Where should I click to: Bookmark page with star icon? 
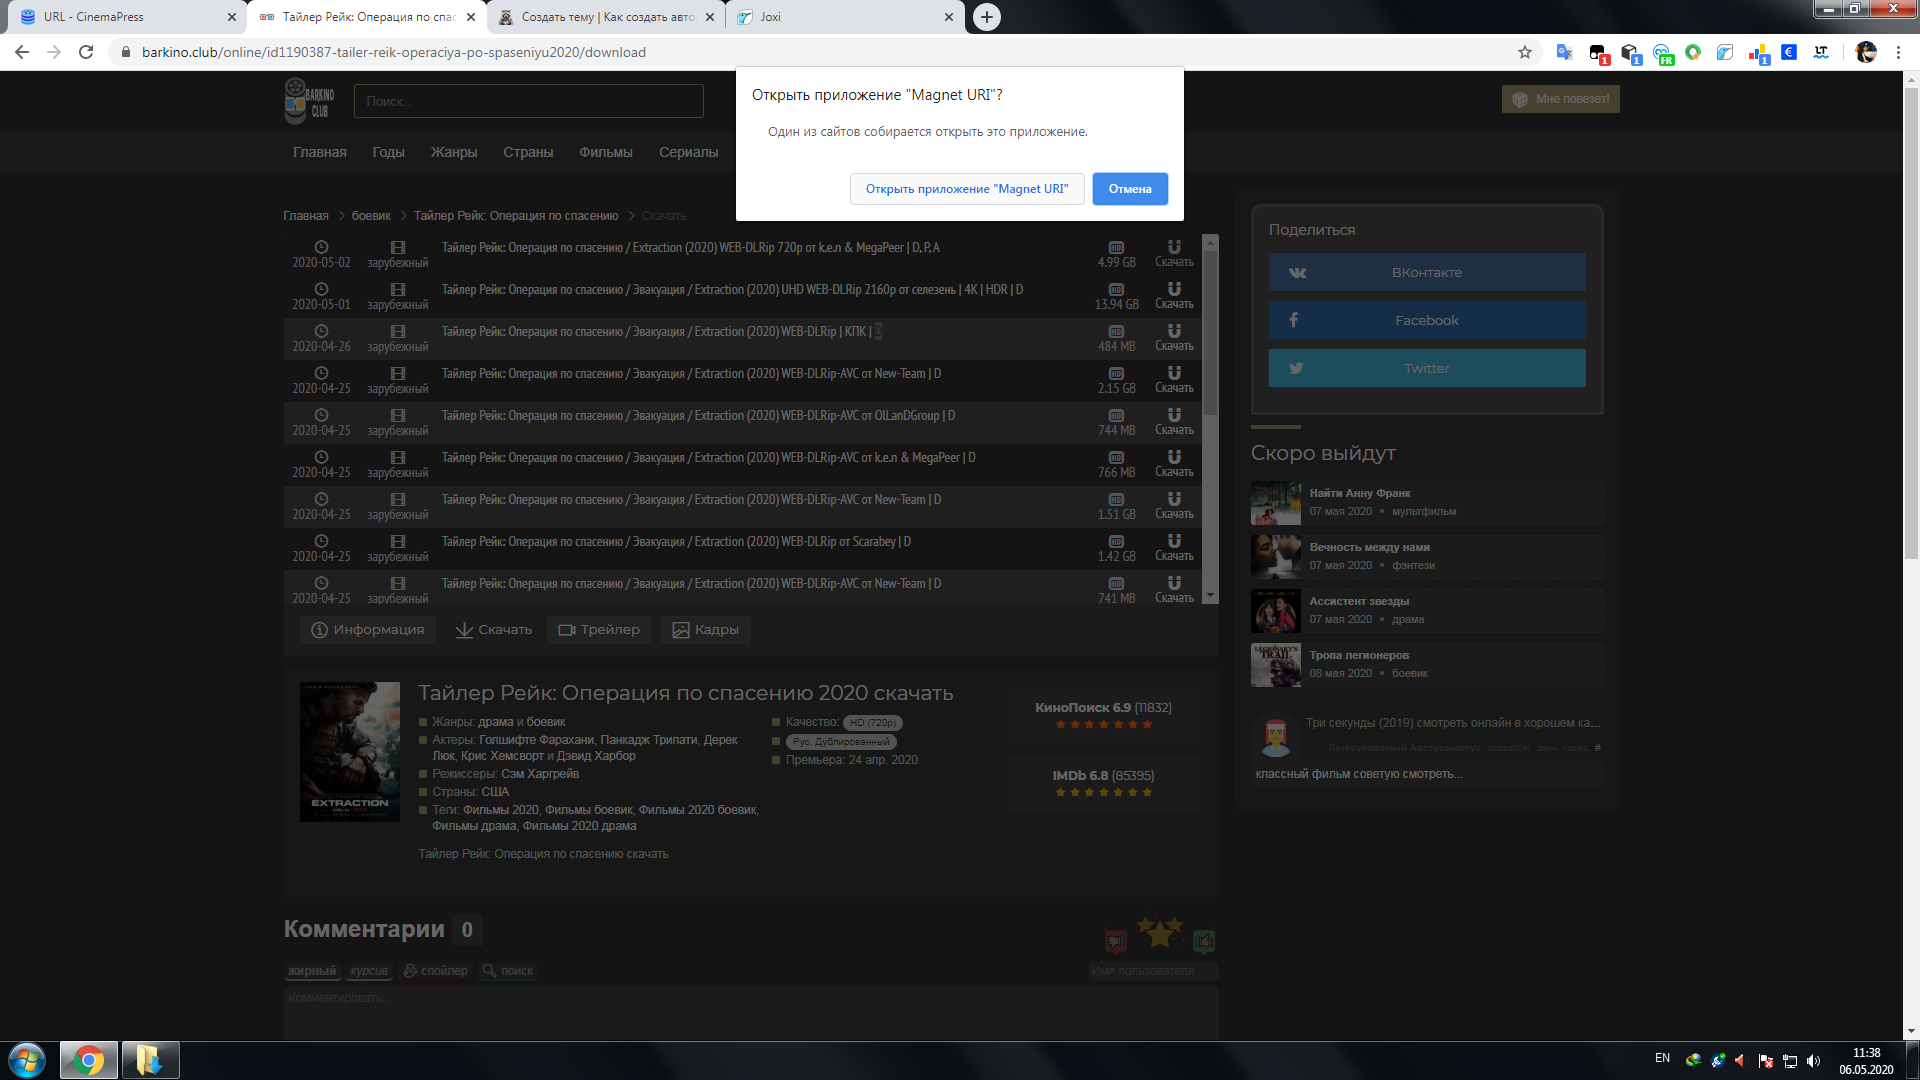pyautogui.click(x=1524, y=52)
